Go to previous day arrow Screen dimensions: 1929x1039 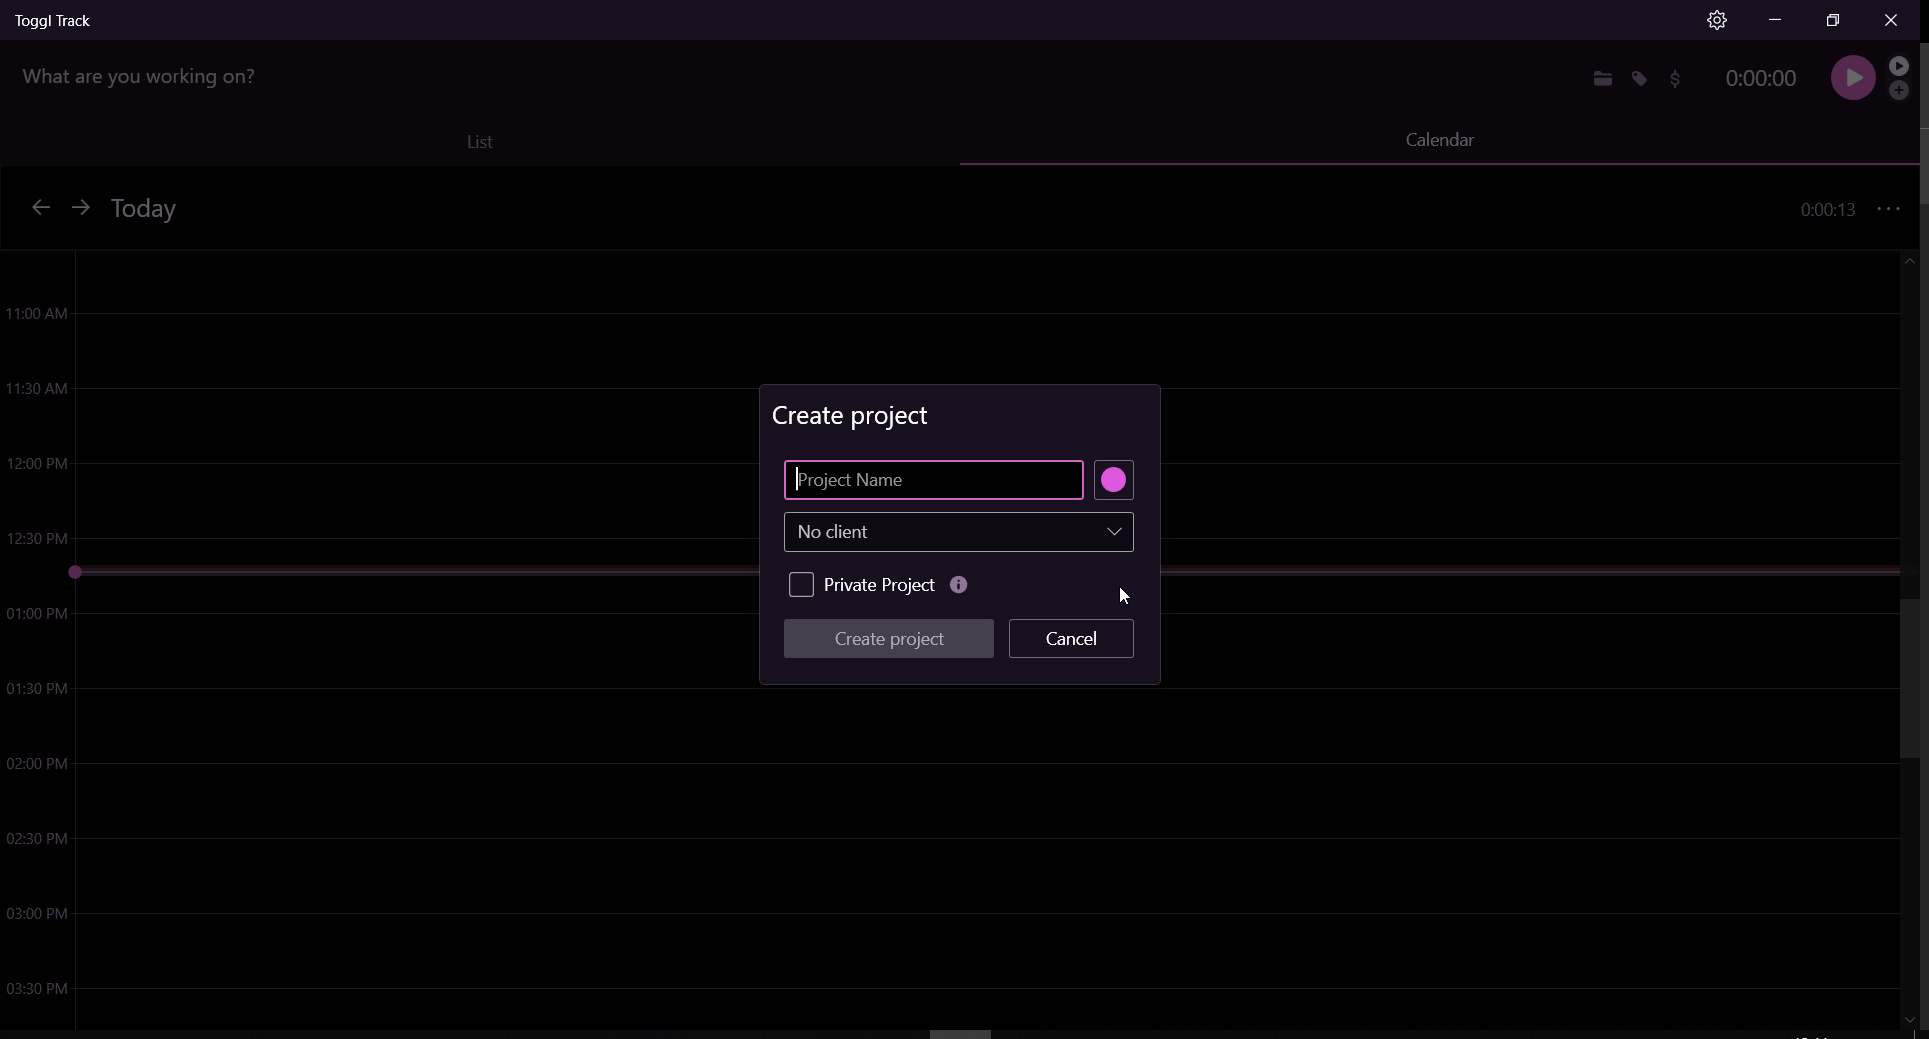point(41,207)
